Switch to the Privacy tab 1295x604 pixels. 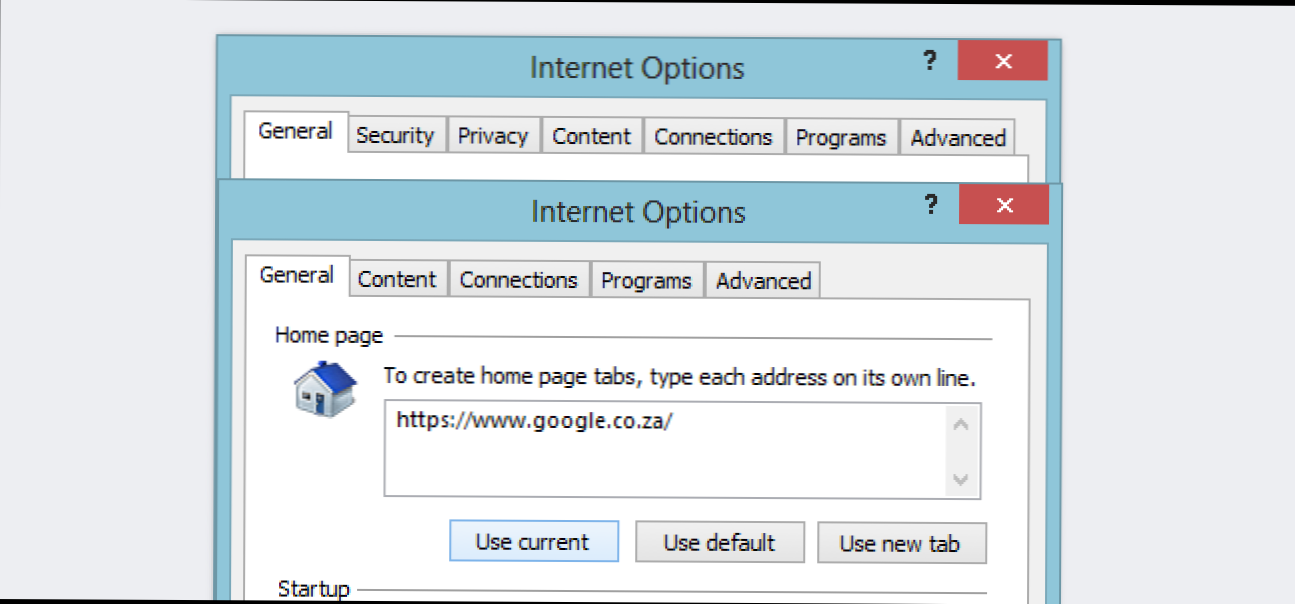tap(492, 136)
